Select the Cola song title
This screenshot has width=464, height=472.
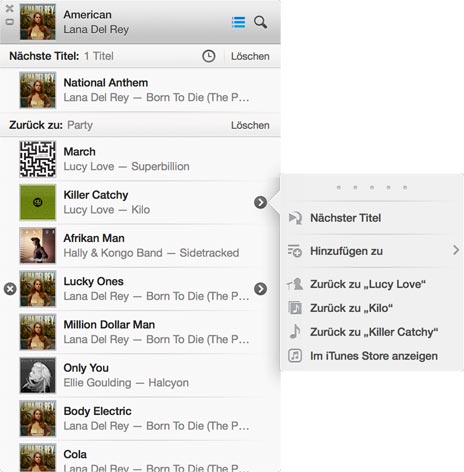coord(75,454)
